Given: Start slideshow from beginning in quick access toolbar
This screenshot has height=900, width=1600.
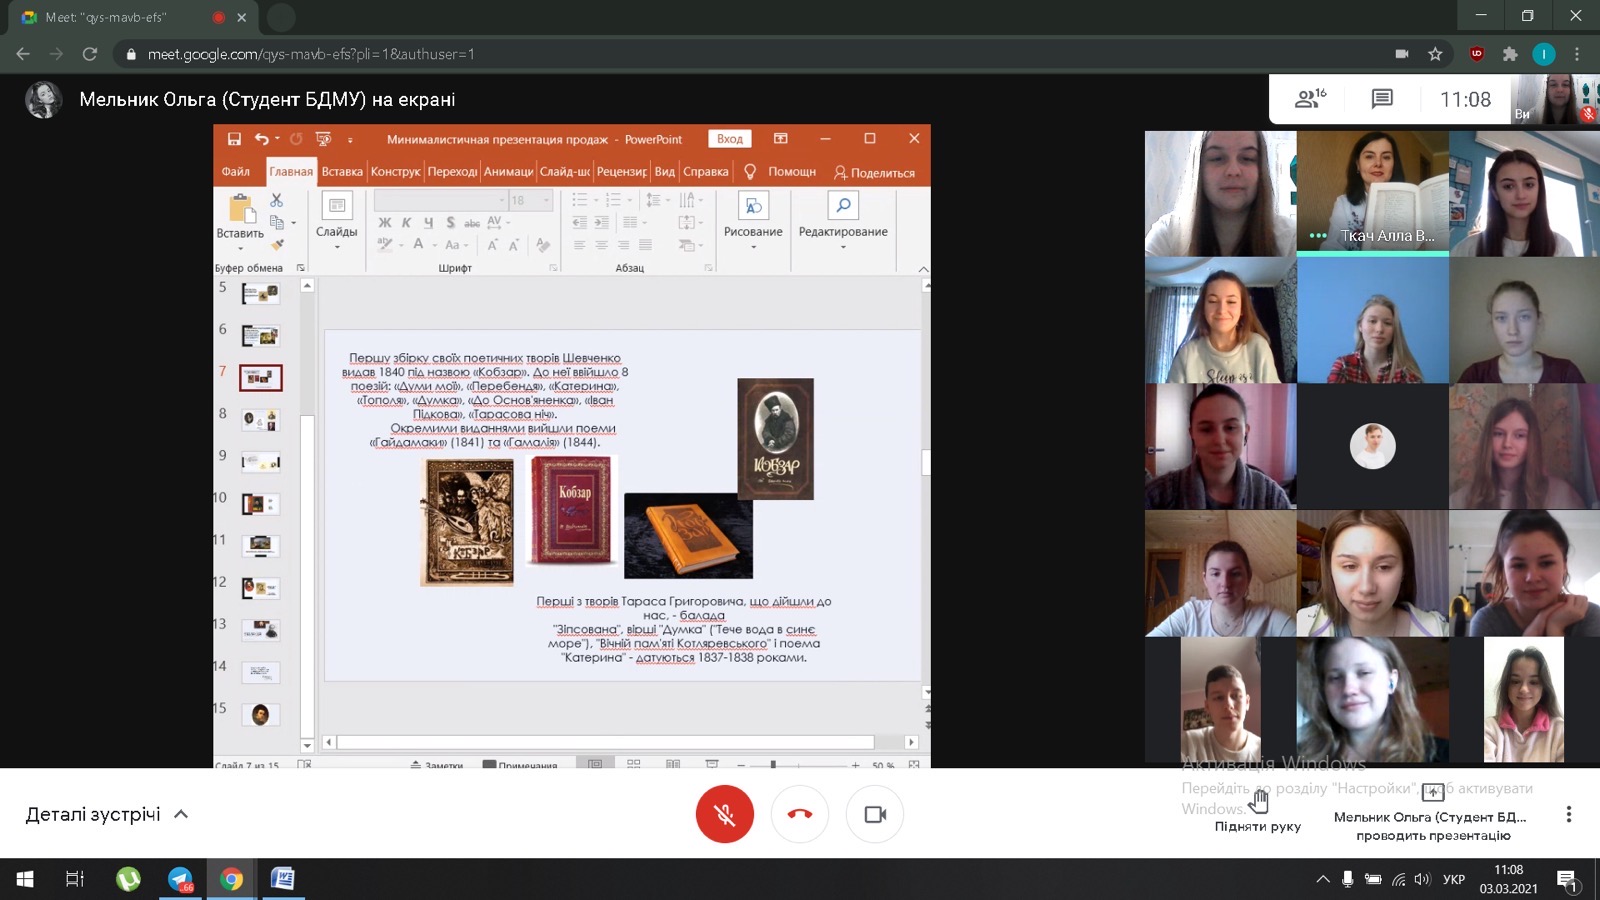Looking at the screenshot, I should point(323,139).
